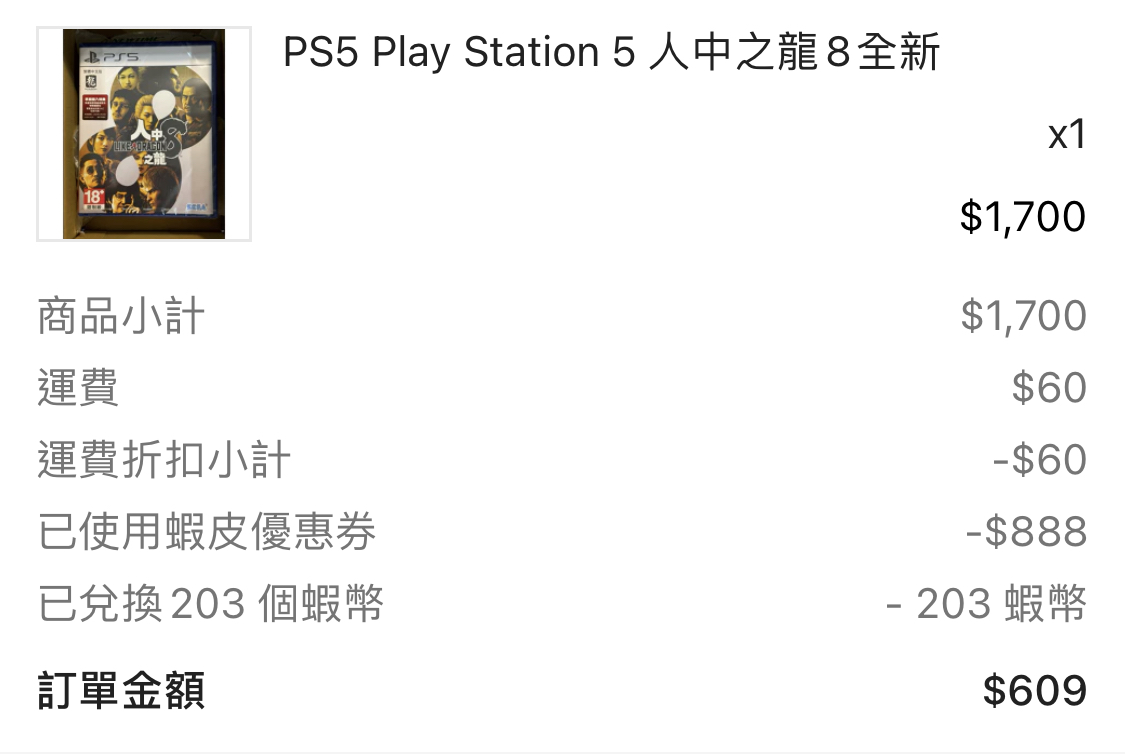The height and width of the screenshot is (754, 1125).
Task: Open the 人中之龍8 product thumbnail
Action: 143,134
